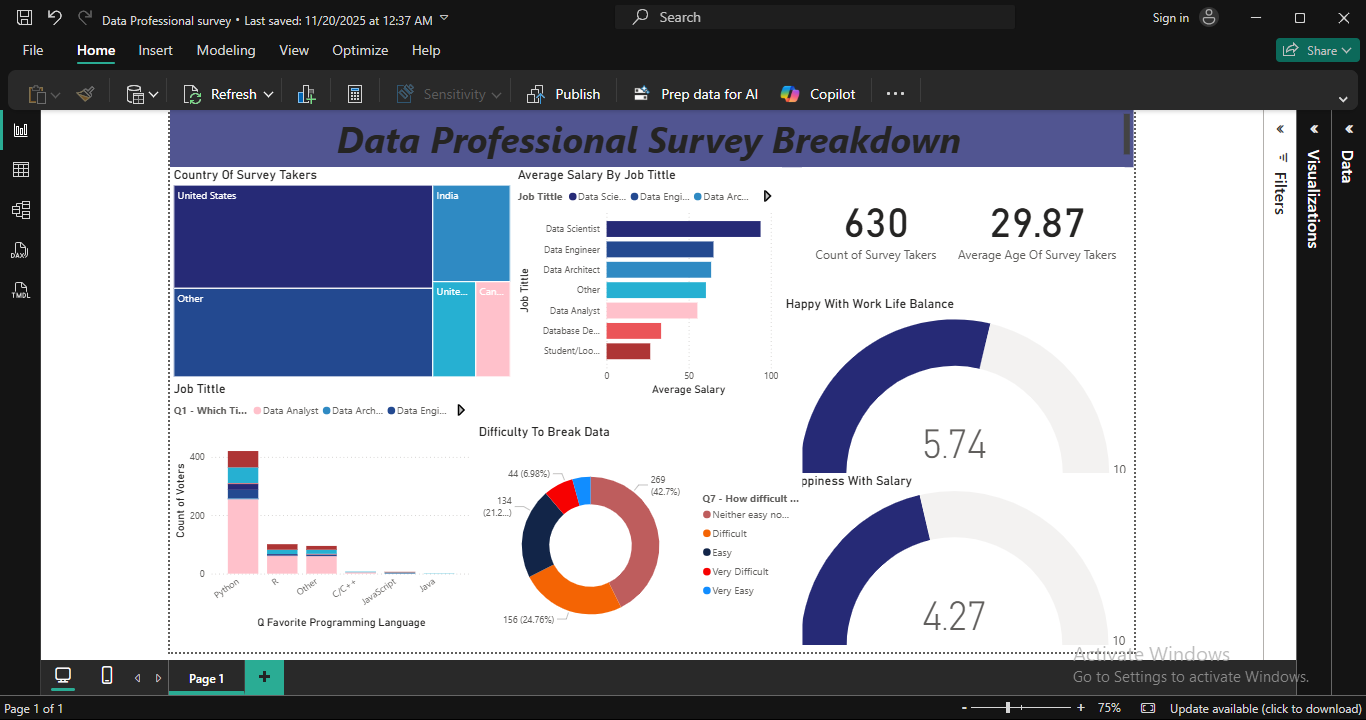Go to next page tab arrow
Screen dimensions: 1366x720
pyautogui.click(x=158, y=678)
